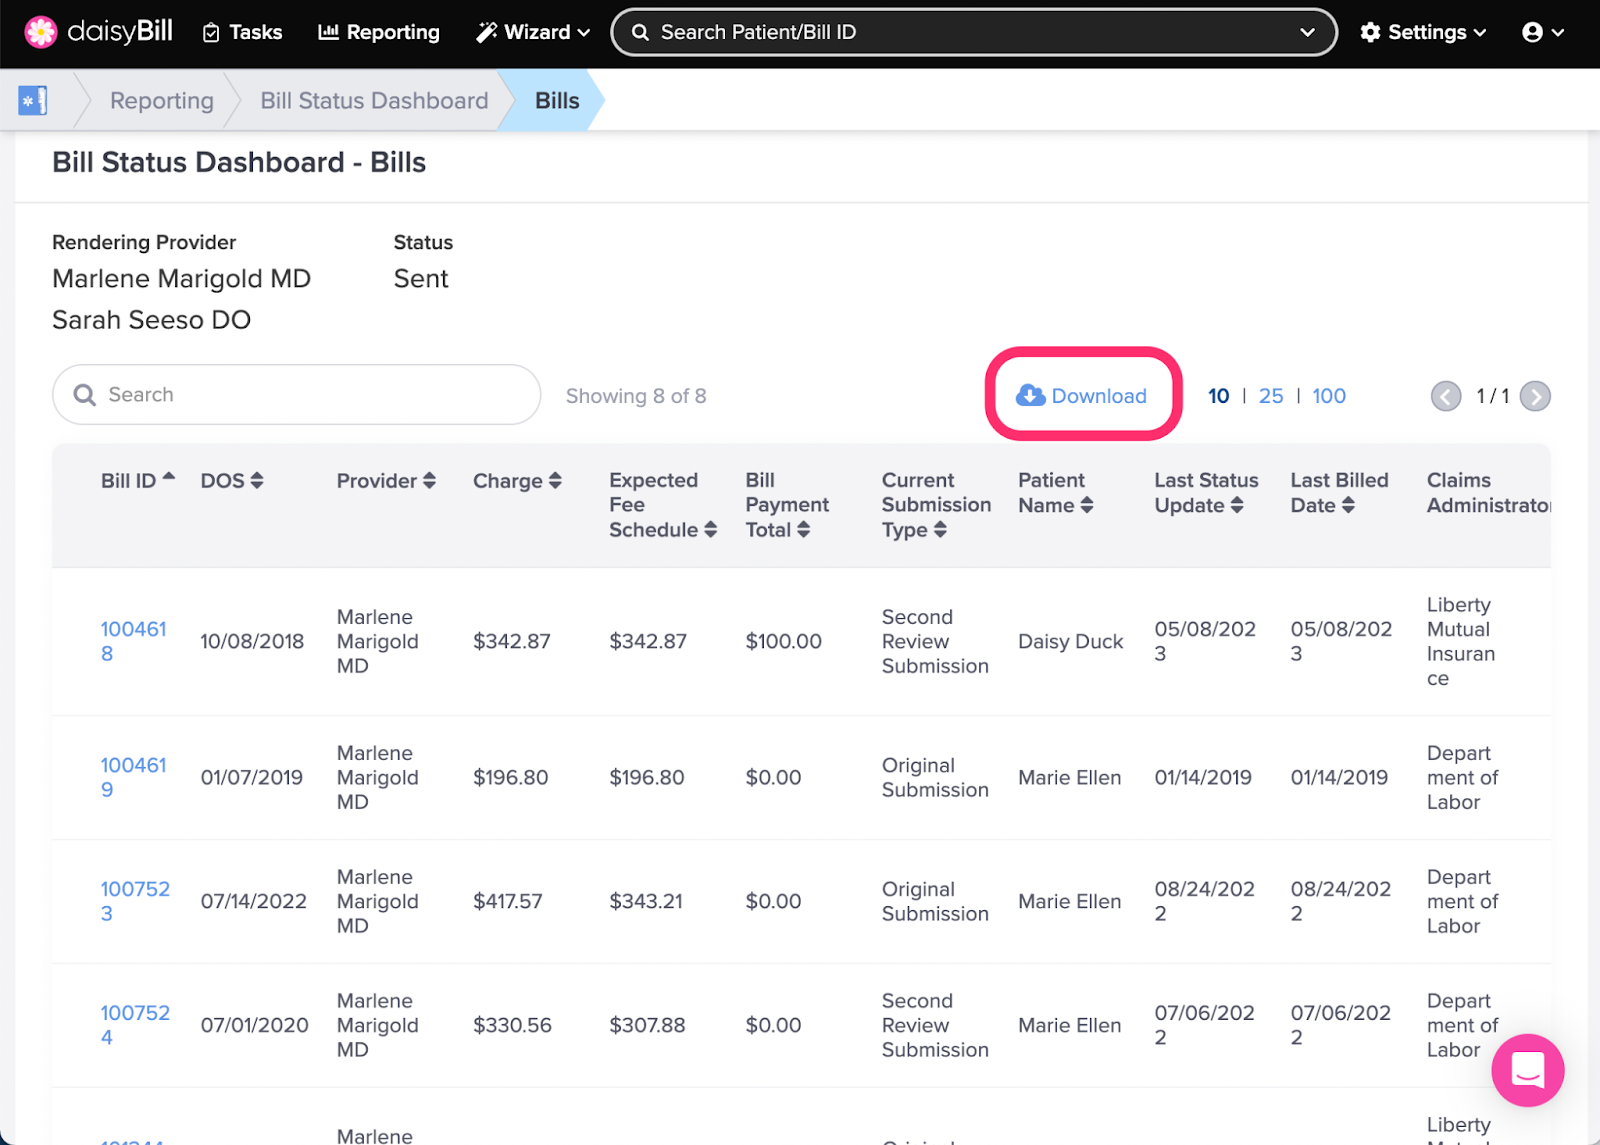
Task: Click Daisy Duck patient name
Action: click(1070, 641)
